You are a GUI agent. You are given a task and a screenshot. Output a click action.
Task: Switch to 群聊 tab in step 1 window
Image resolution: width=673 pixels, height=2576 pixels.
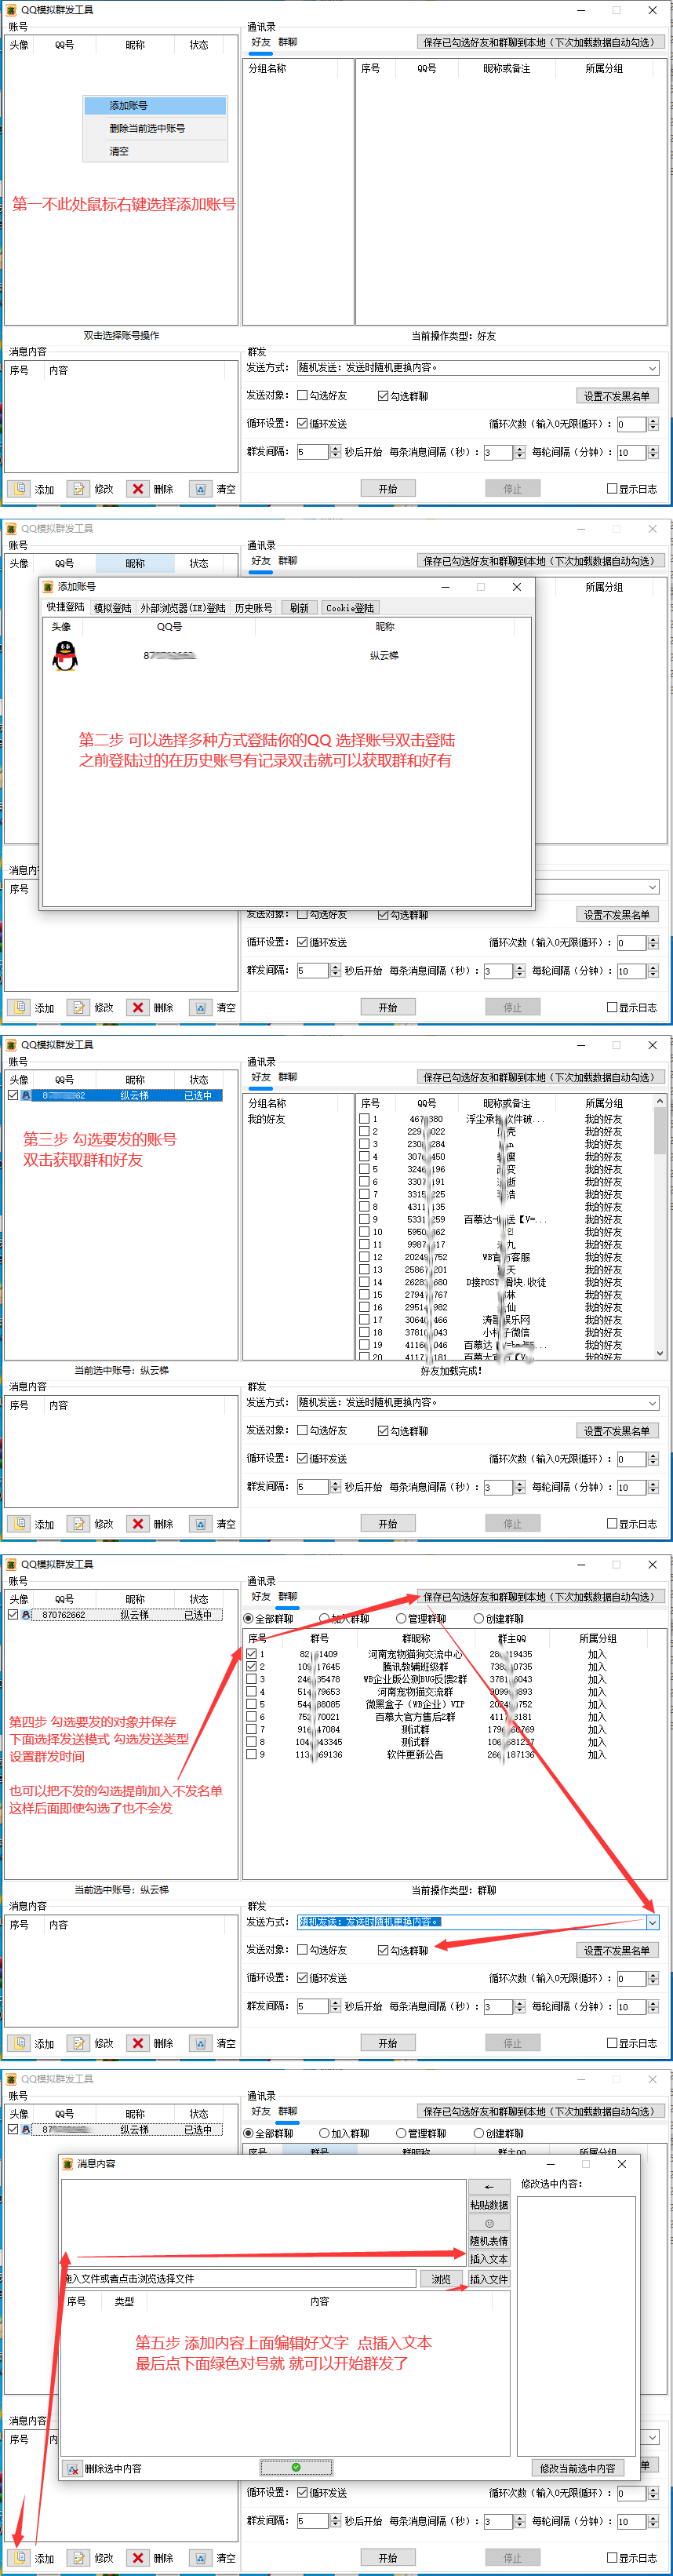pyautogui.click(x=288, y=42)
